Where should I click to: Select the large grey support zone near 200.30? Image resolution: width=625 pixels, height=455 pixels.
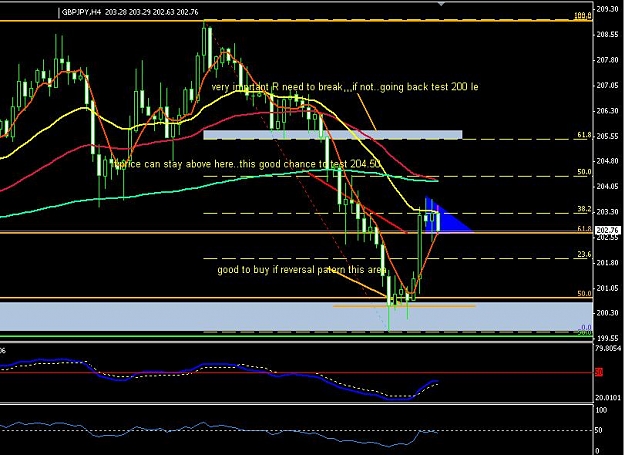pyautogui.click(x=296, y=316)
